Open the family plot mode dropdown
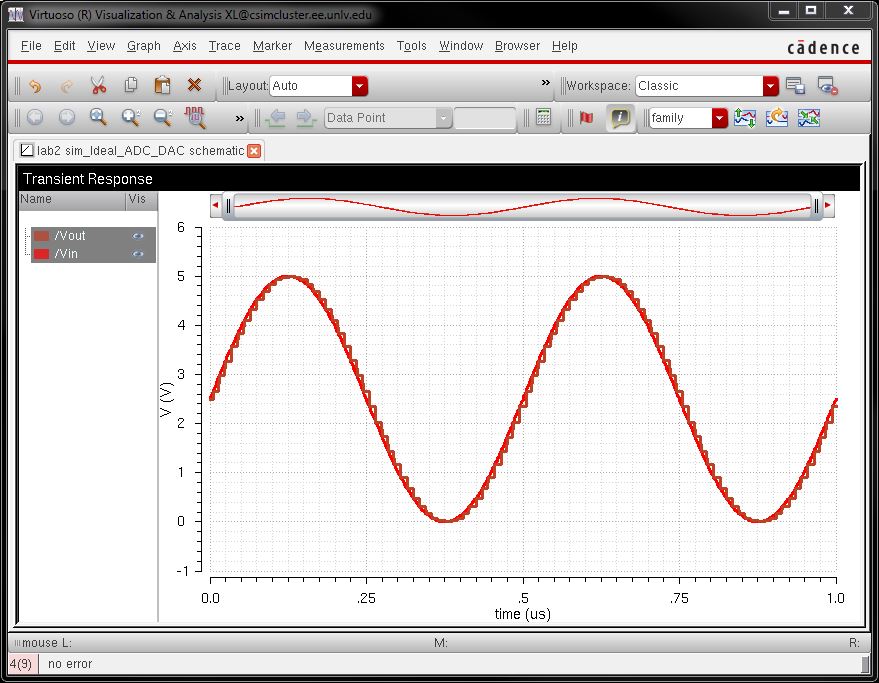The width and height of the screenshot is (879, 683). [719, 118]
